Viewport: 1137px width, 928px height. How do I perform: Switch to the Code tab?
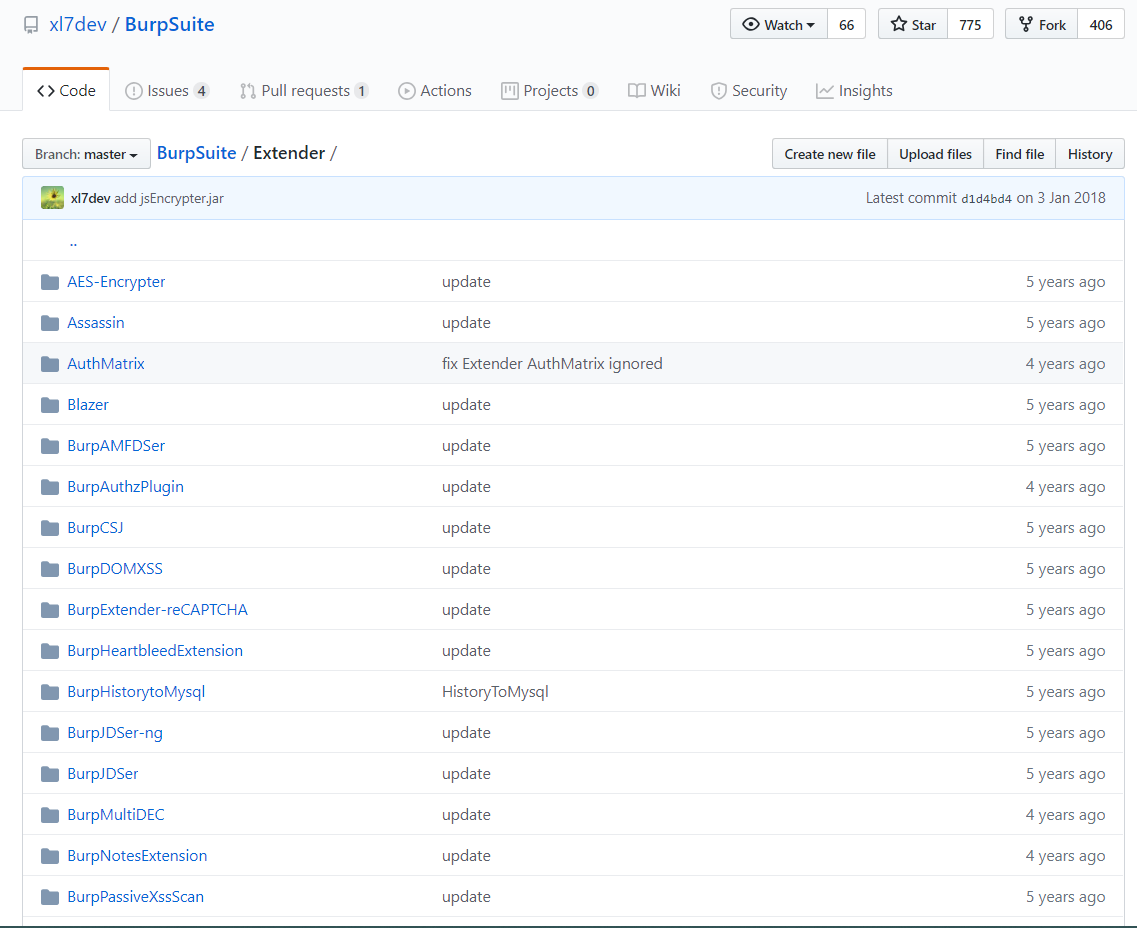(66, 91)
